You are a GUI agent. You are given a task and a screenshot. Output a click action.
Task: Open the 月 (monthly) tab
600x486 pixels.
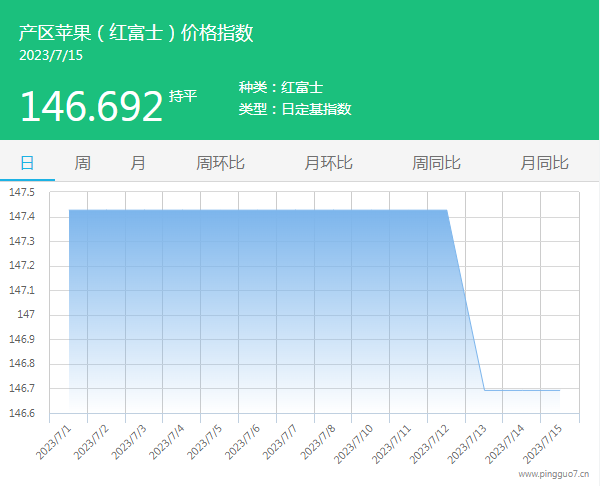[137, 163]
